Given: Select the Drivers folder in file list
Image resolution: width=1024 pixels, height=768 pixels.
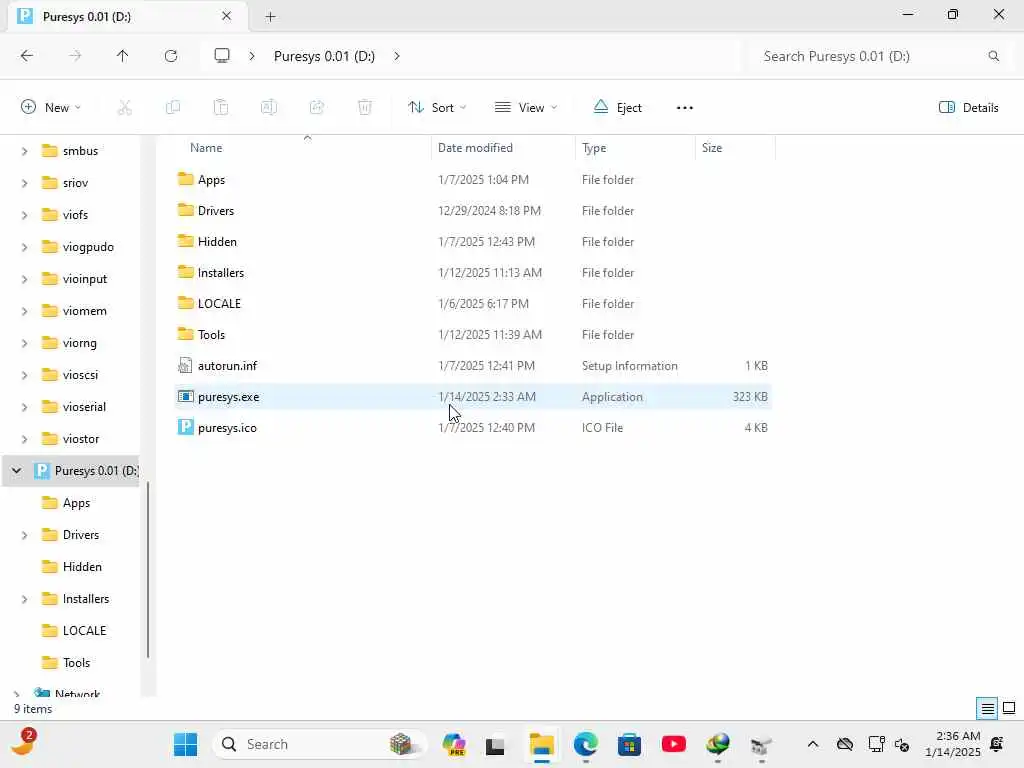Looking at the screenshot, I should point(473,211).
